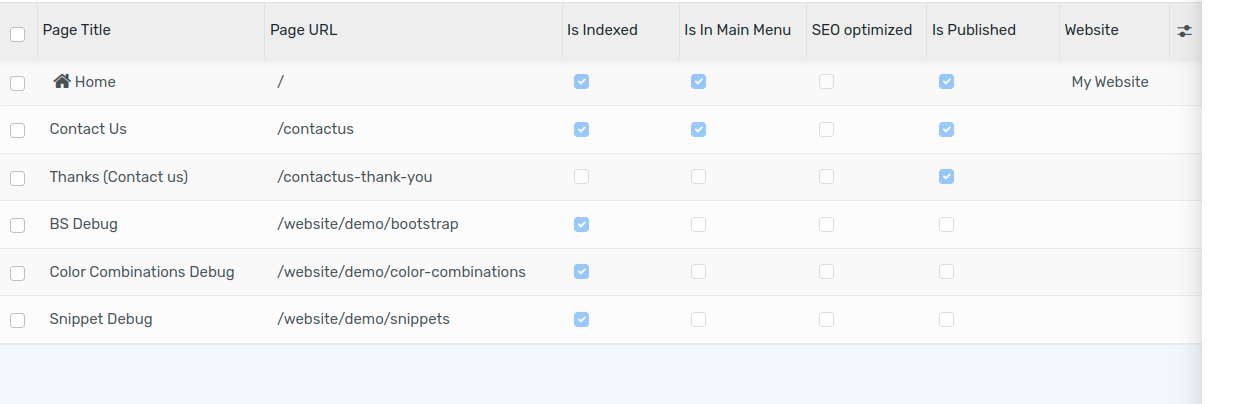Viewport: 1259px width, 404px height.
Task: Select the BS Debug row checkbox
Action: point(17,225)
